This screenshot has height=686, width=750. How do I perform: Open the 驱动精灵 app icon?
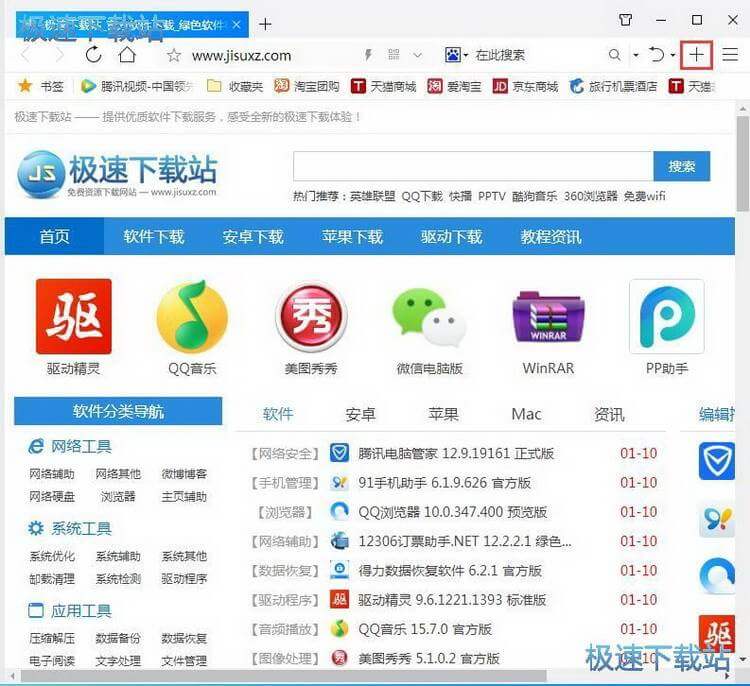tap(74, 316)
